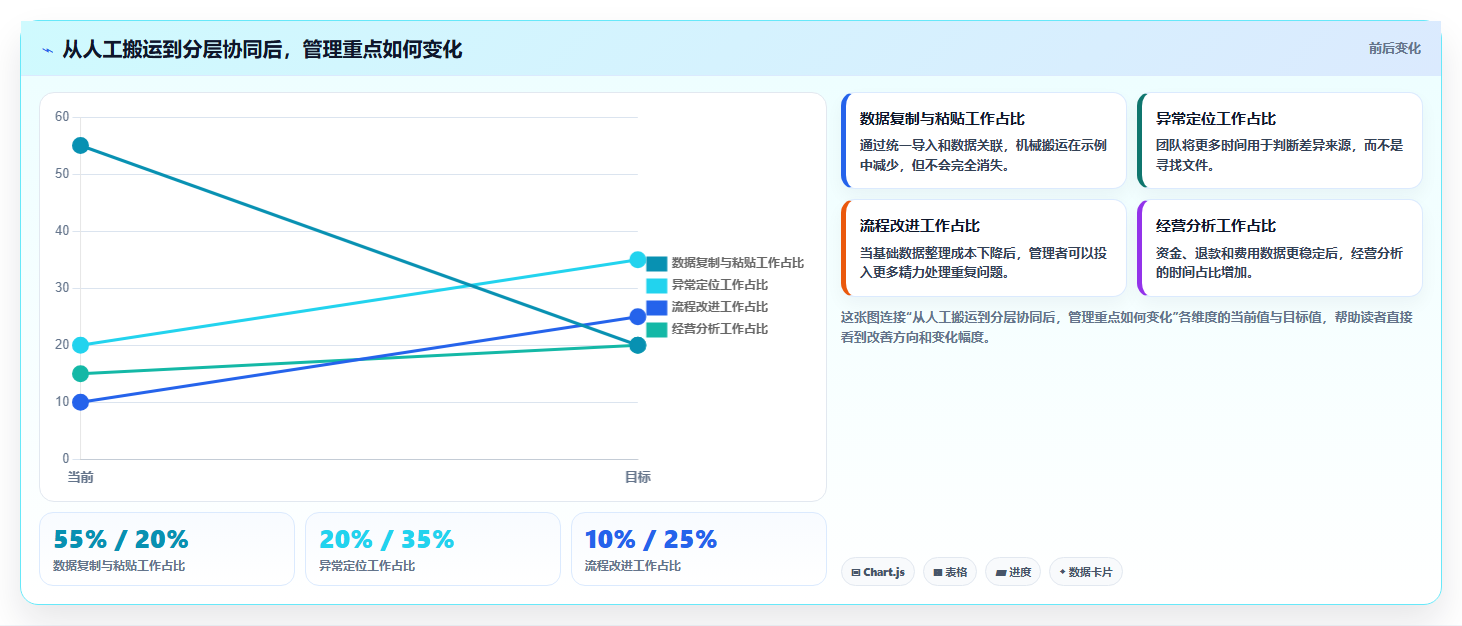The width and height of the screenshot is (1462, 626).
Task: Select the 20 data point at 当前
Action: pos(80,345)
